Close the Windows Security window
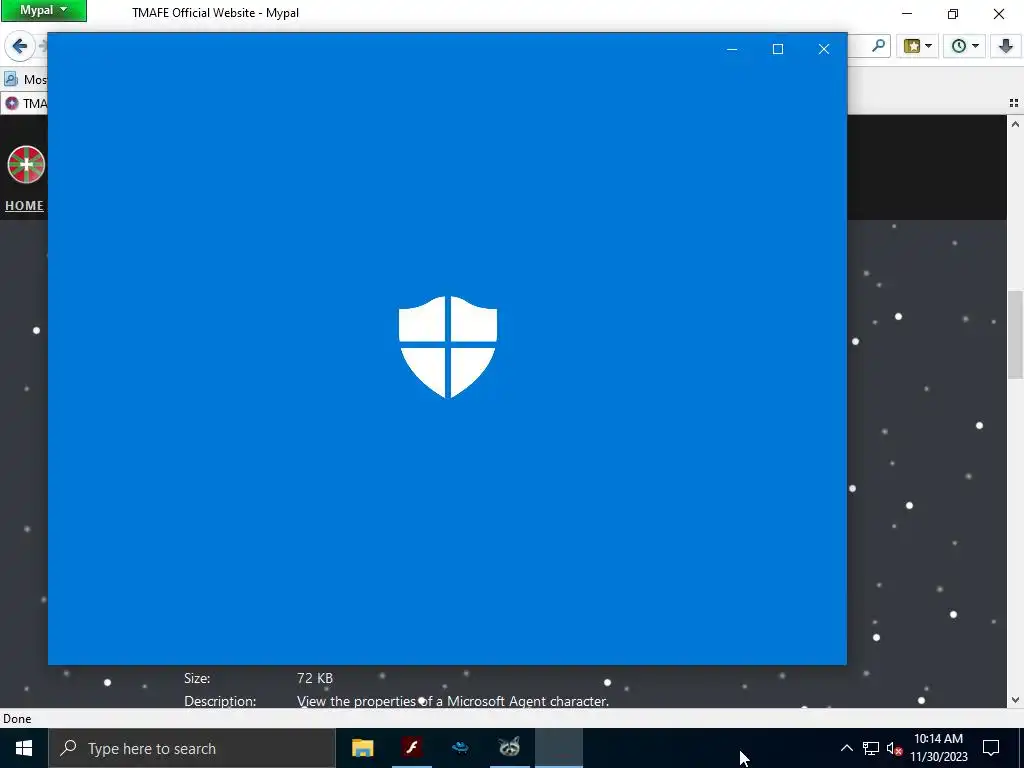This screenshot has height=768, width=1024. point(824,49)
